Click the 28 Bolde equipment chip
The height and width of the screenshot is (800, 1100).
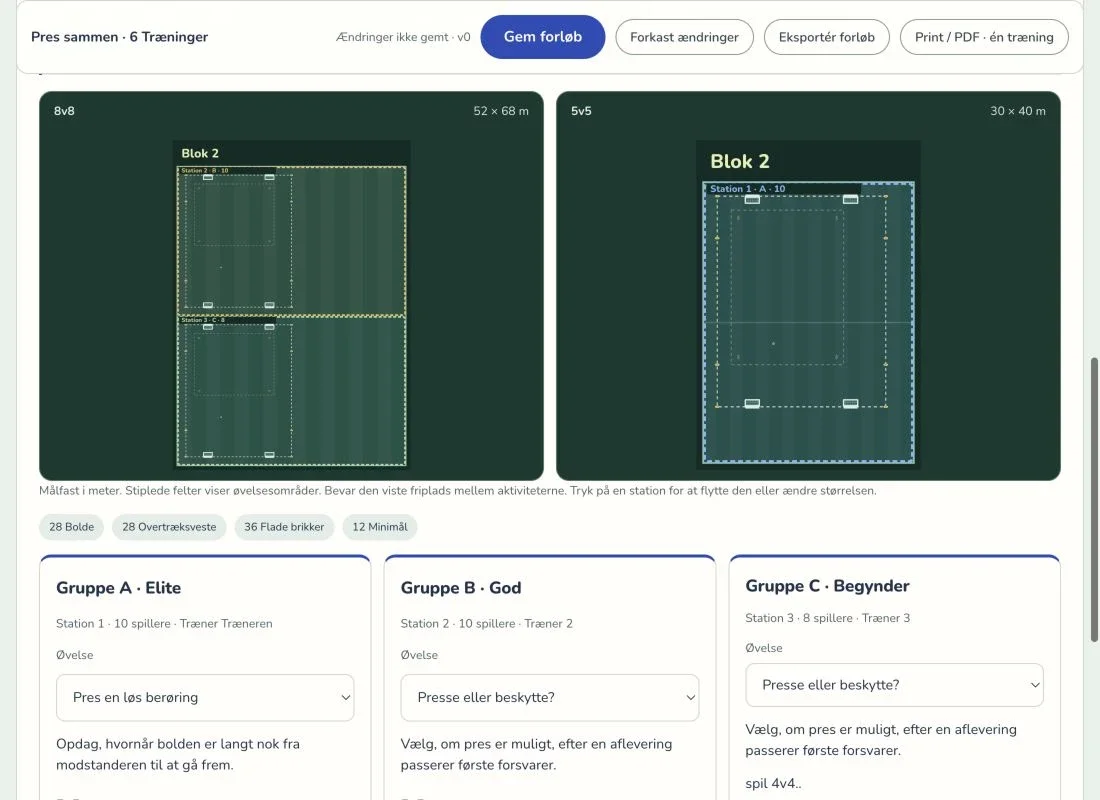(x=72, y=527)
